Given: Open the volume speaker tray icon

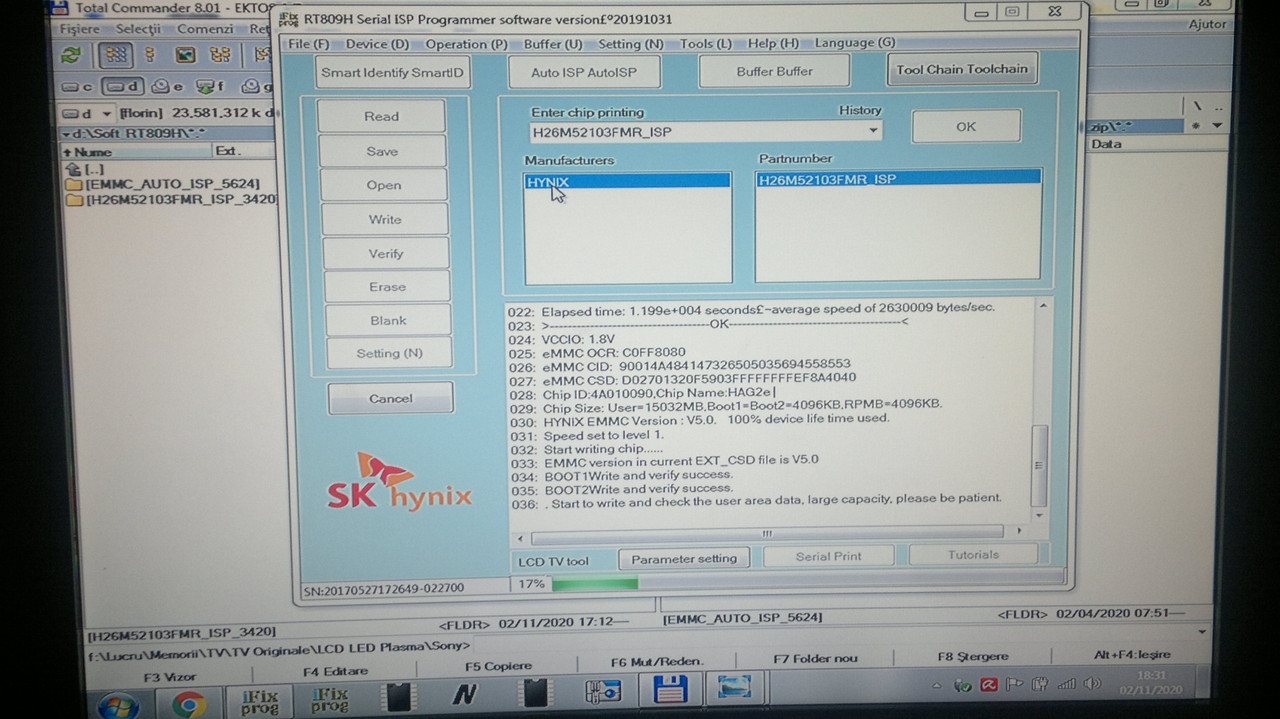Looking at the screenshot, I should coord(1091,683).
